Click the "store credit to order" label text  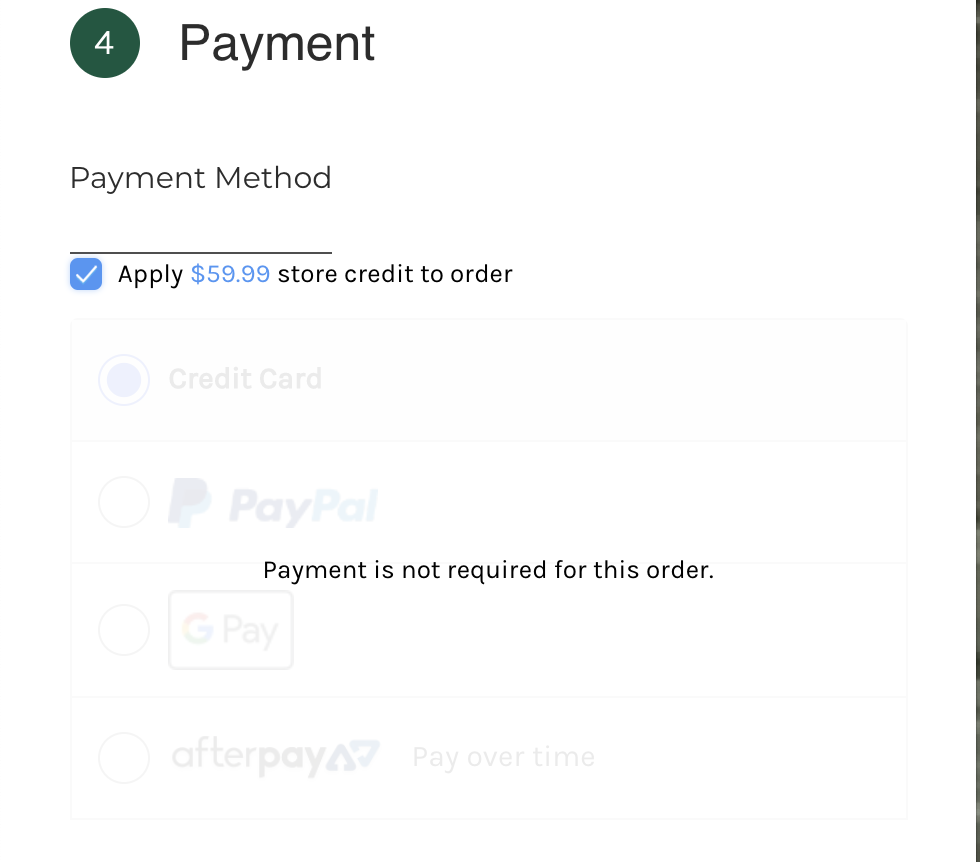tap(395, 274)
